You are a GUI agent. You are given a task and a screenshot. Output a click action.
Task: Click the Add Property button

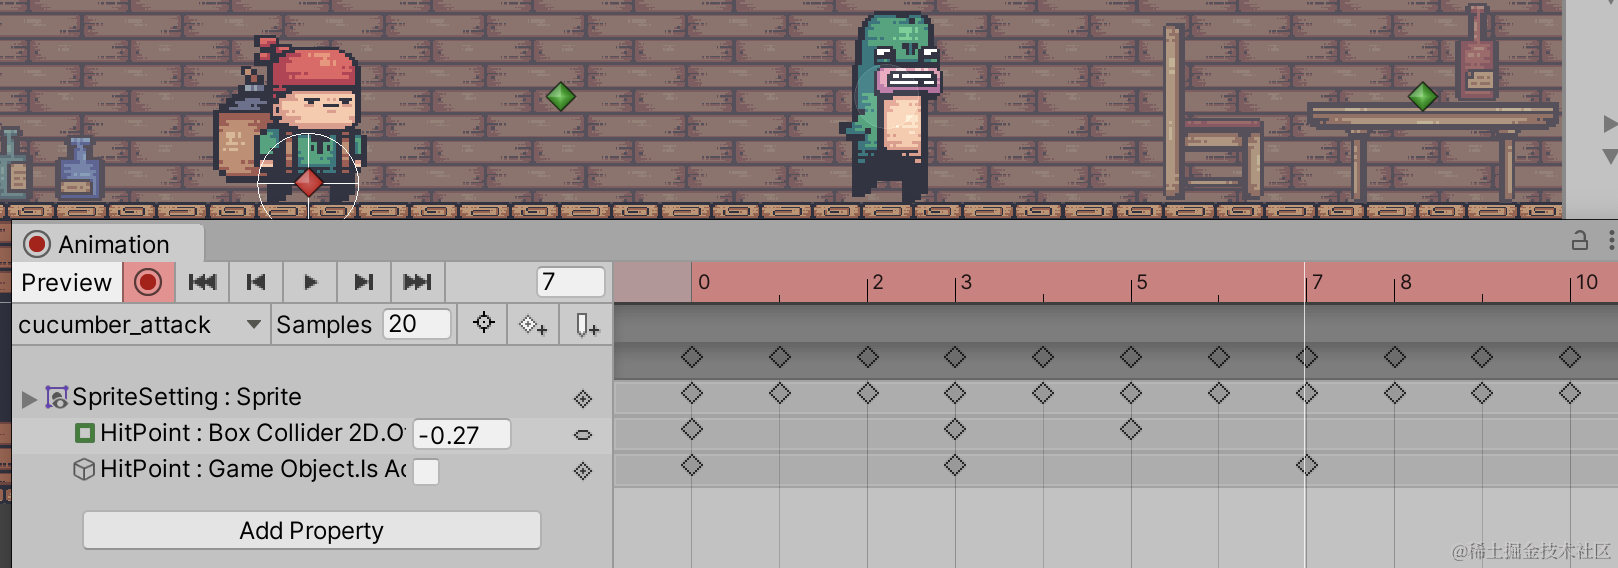click(x=312, y=530)
